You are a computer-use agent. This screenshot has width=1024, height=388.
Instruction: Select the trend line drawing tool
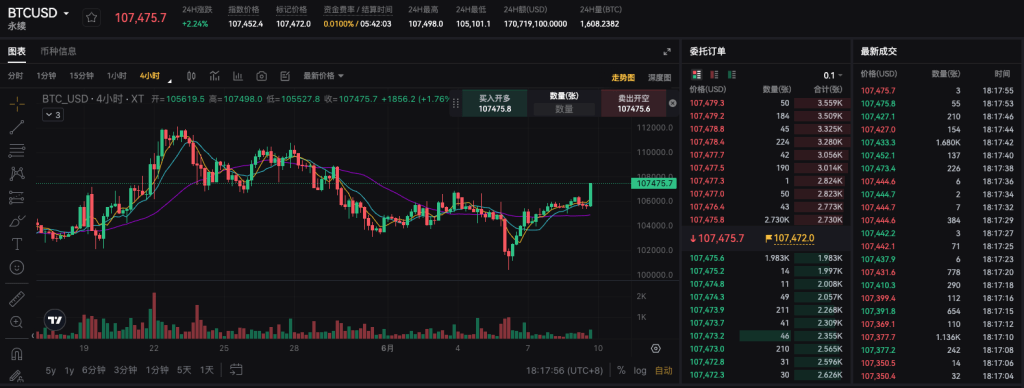pyautogui.click(x=17, y=127)
